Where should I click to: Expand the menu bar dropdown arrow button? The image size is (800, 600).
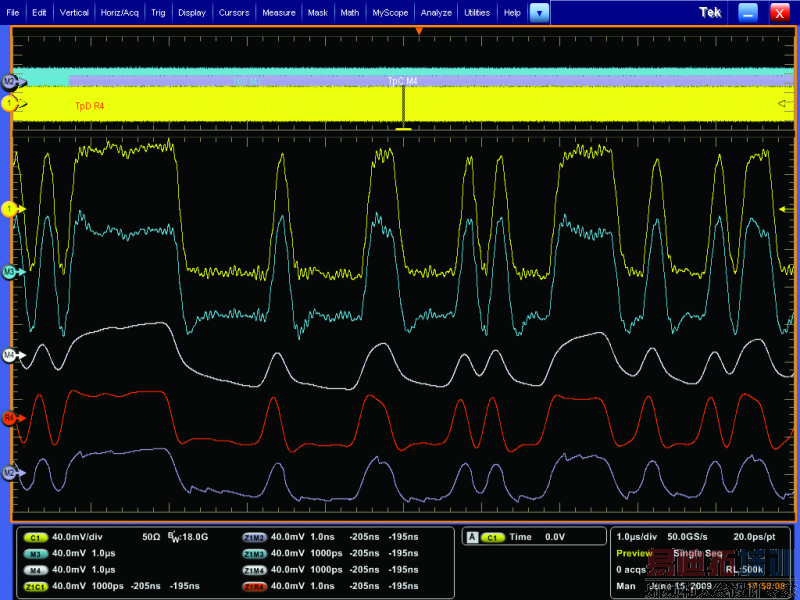(539, 13)
